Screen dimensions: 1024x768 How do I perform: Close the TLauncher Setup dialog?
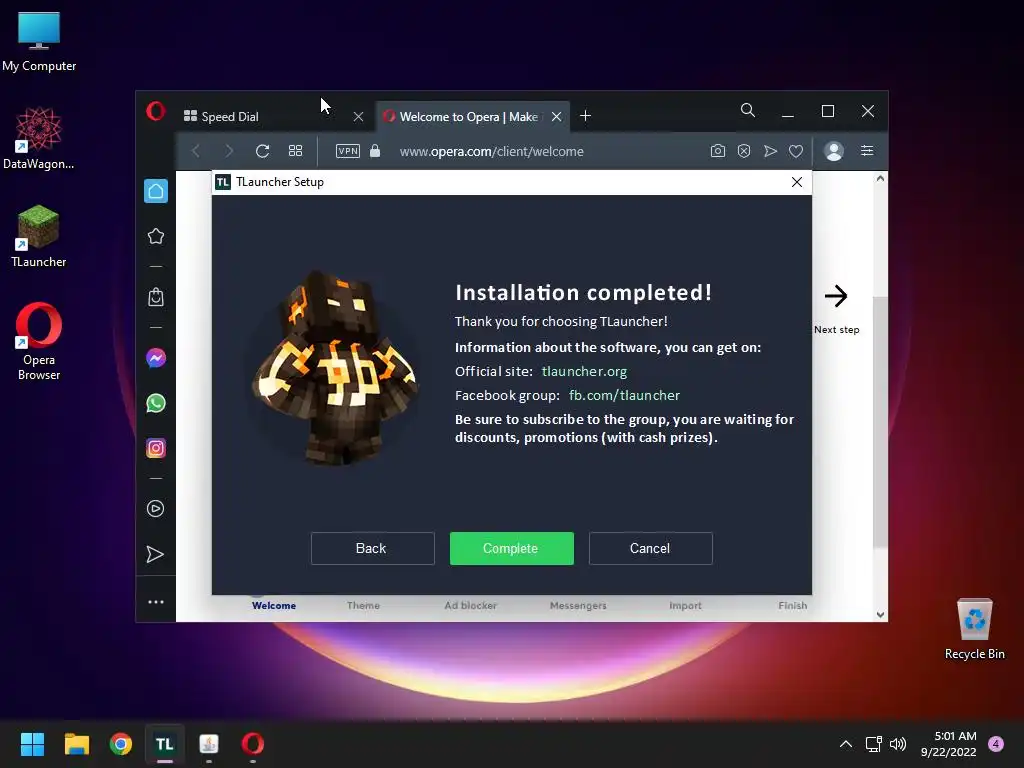[x=797, y=182]
